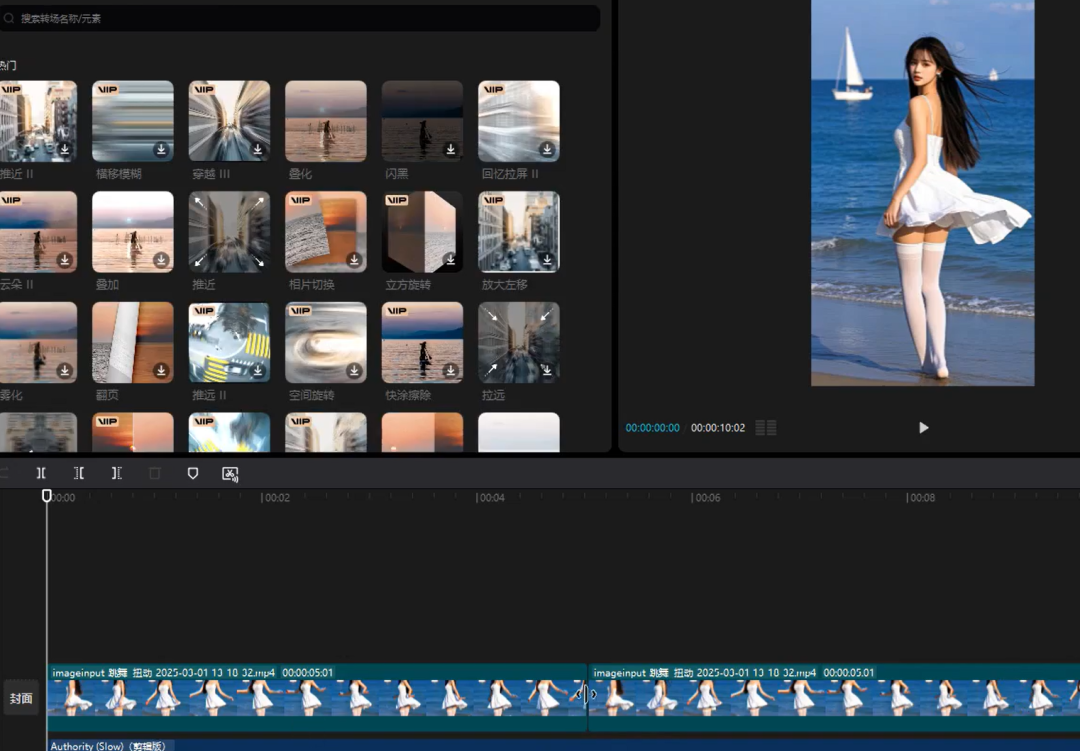This screenshot has width=1080, height=751.
Task: Click the cut point between the two clips
Action: click(x=588, y=694)
